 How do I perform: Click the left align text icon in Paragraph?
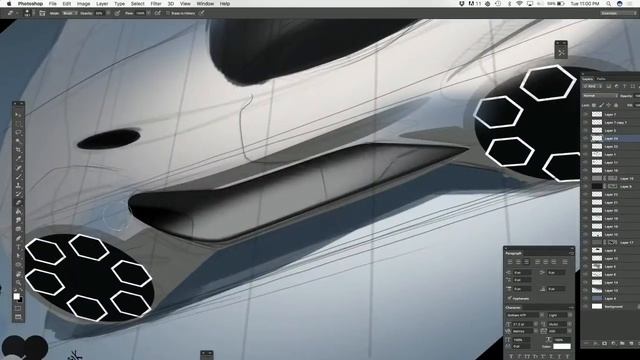510,262
